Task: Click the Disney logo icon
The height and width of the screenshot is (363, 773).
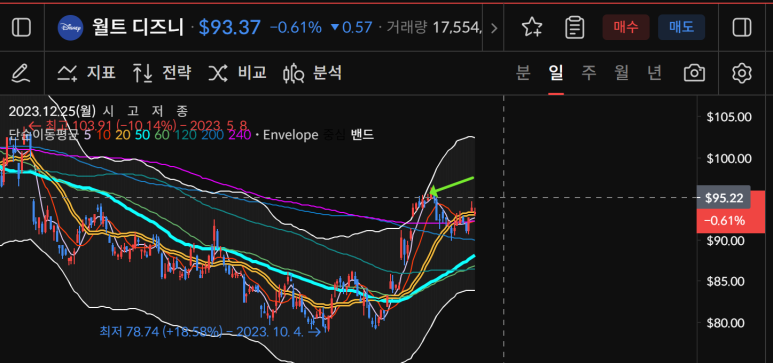Action: coord(70,28)
